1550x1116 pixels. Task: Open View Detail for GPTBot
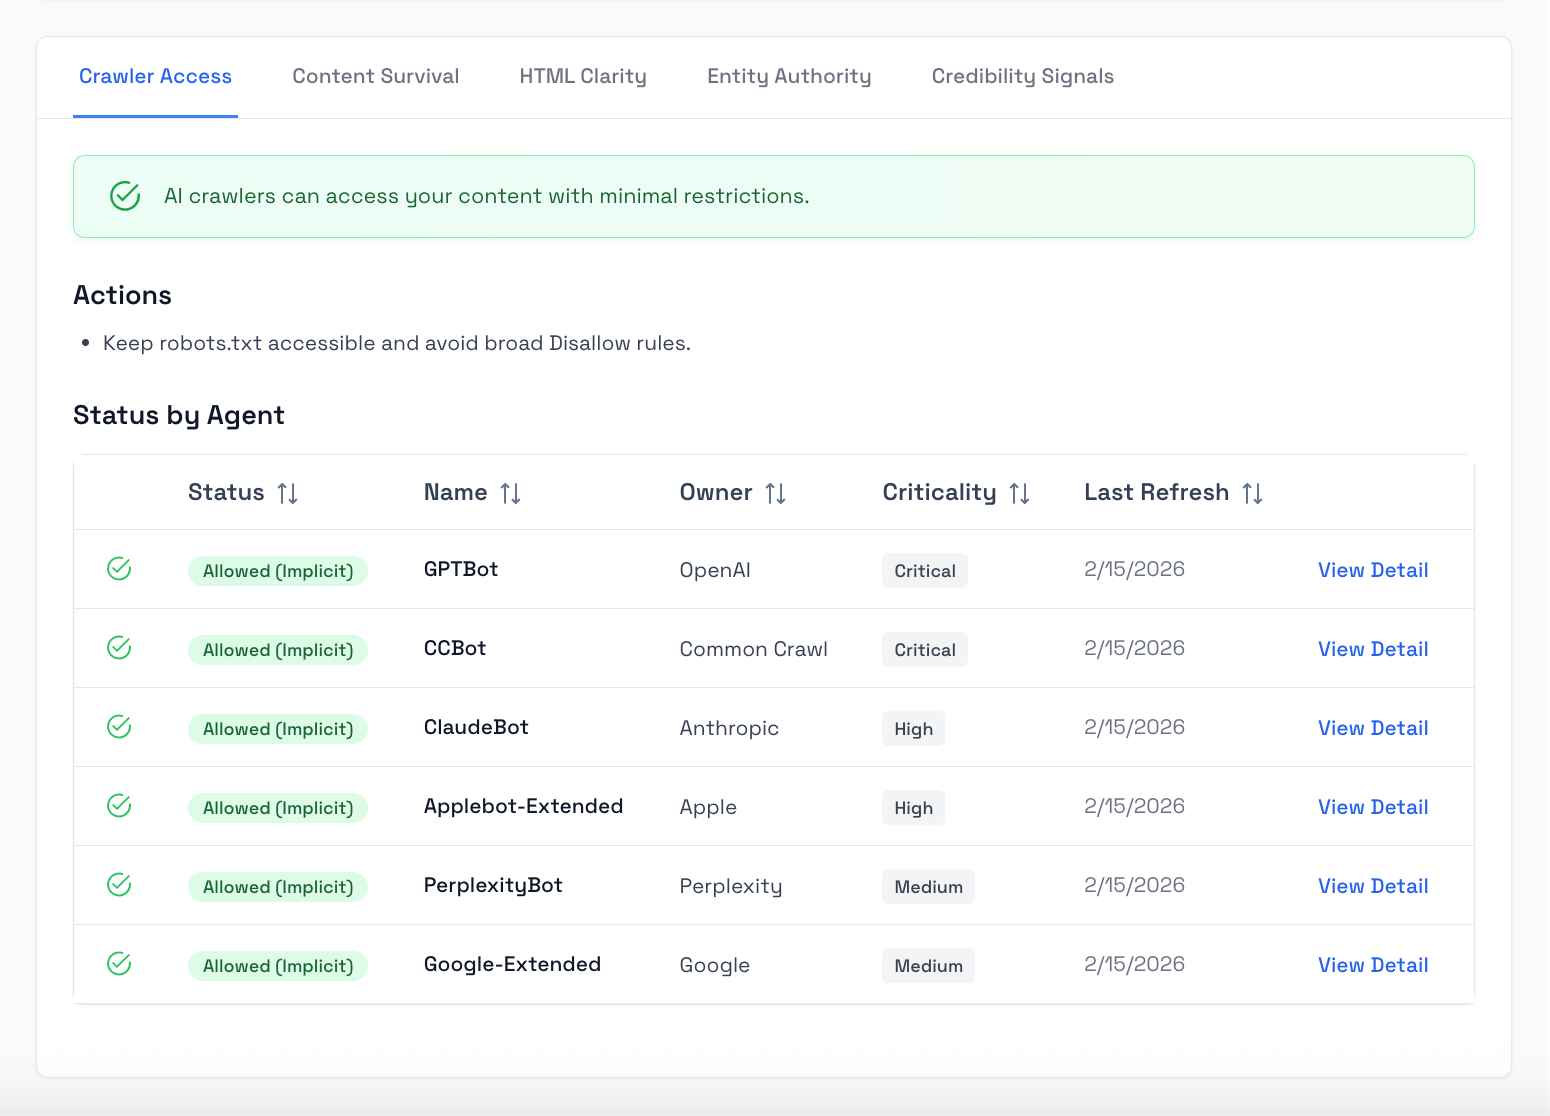[1372, 570]
